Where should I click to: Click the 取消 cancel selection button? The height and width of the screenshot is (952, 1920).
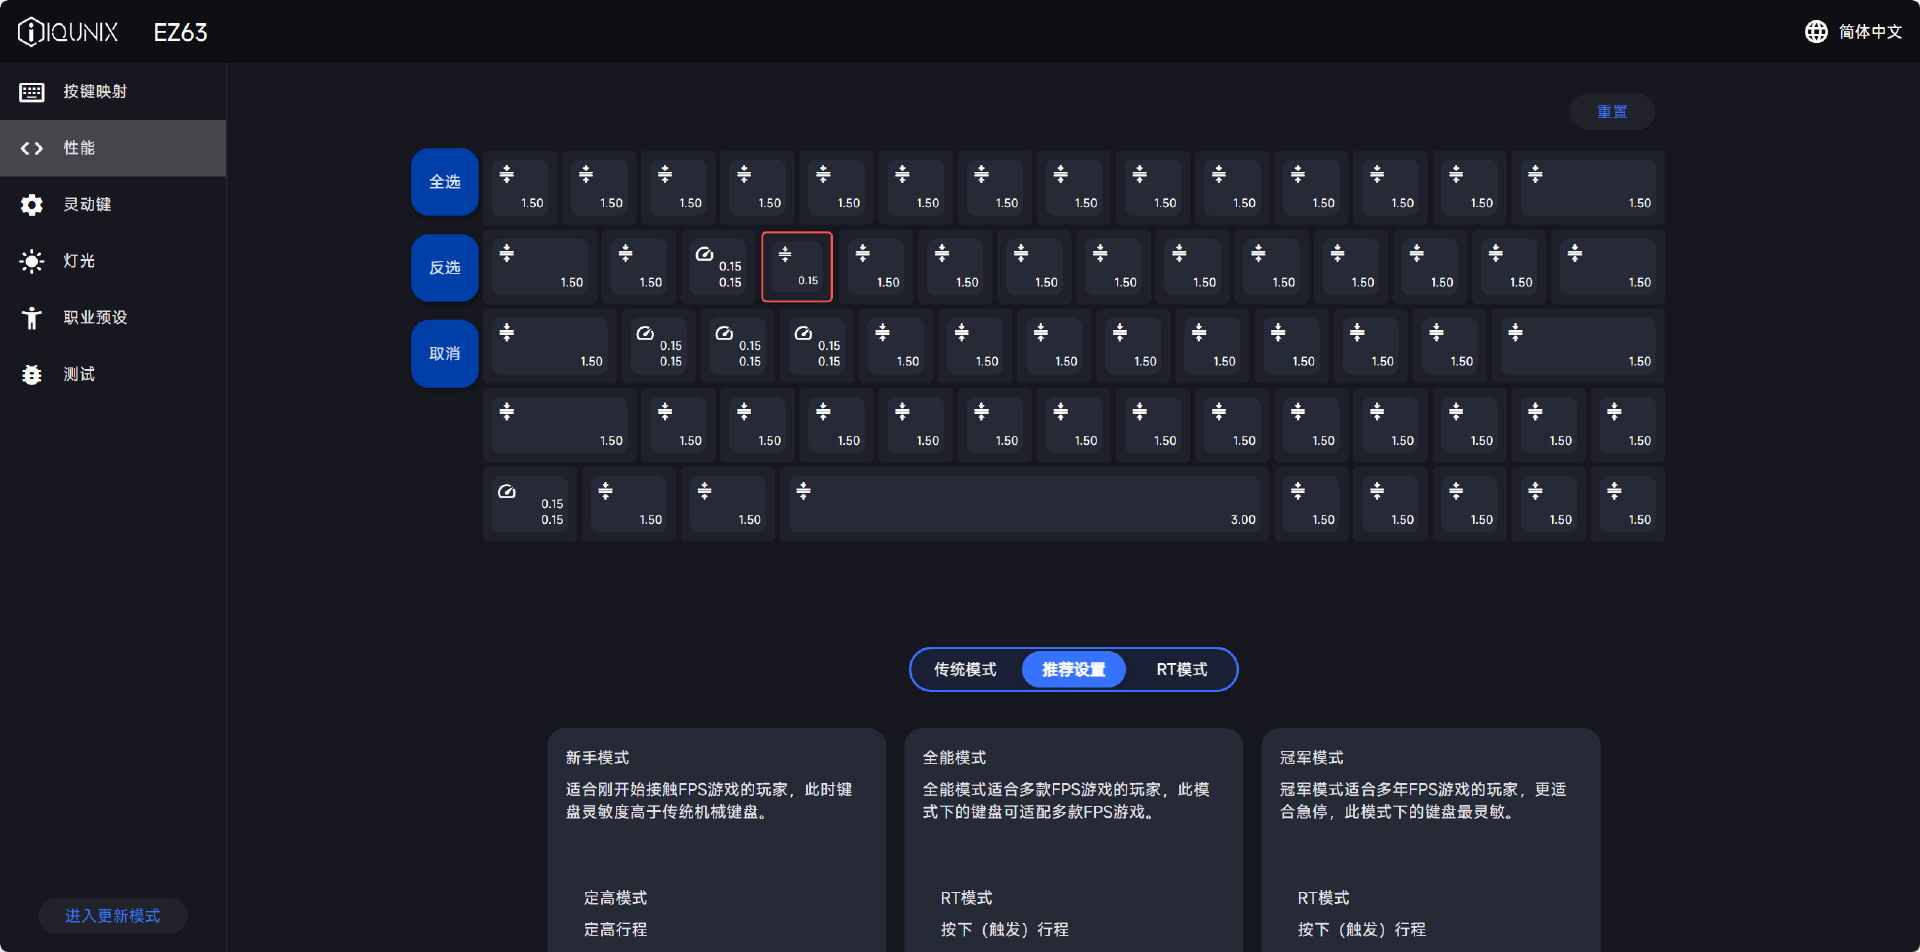(445, 354)
